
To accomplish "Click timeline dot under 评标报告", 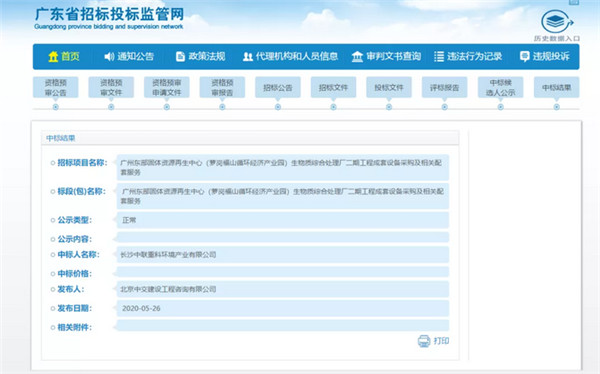I will [x=444, y=107].
